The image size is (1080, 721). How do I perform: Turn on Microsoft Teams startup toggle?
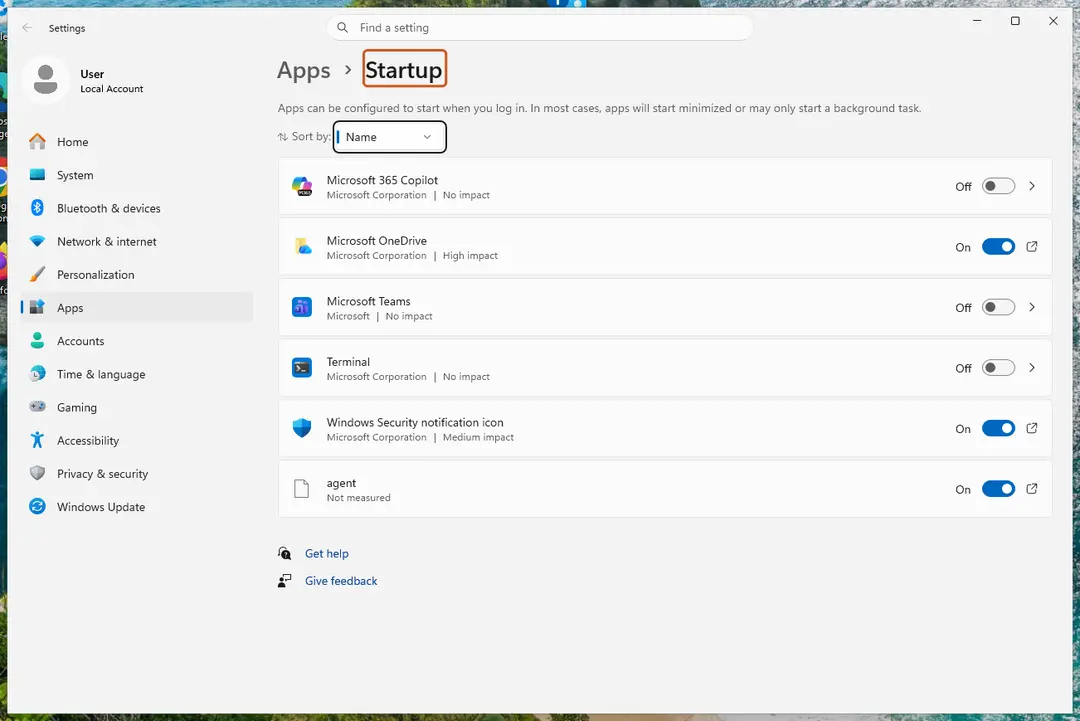(x=998, y=307)
